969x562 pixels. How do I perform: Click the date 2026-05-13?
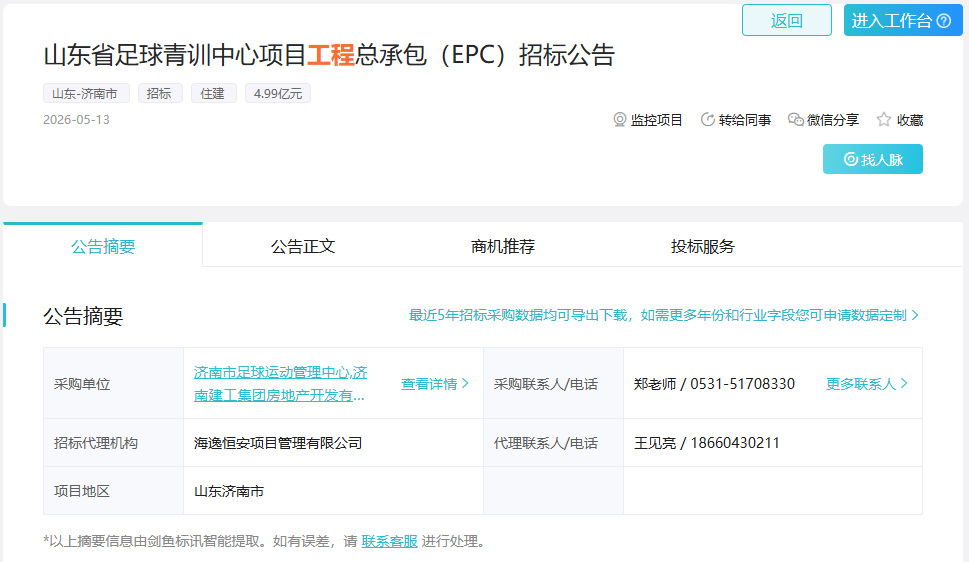coord(76,120)
